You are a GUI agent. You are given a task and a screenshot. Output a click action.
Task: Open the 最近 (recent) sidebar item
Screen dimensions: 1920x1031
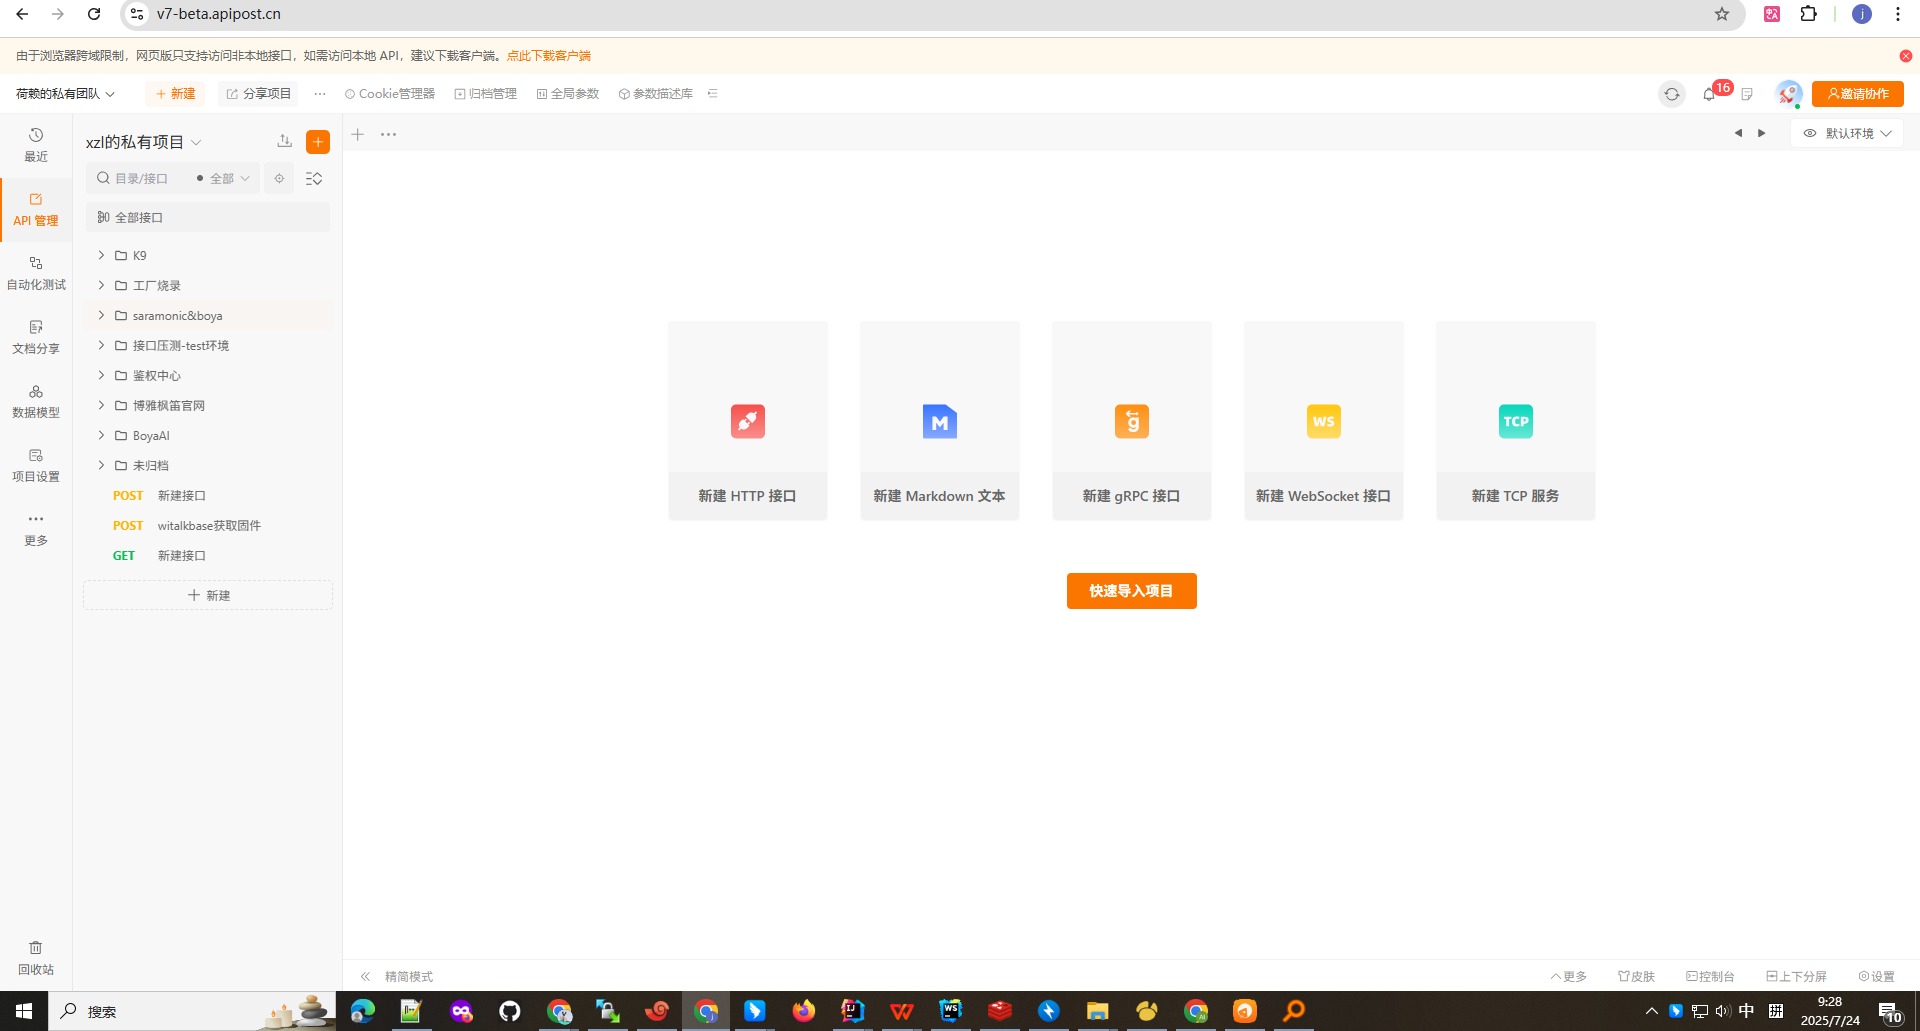tap(36, 145)
